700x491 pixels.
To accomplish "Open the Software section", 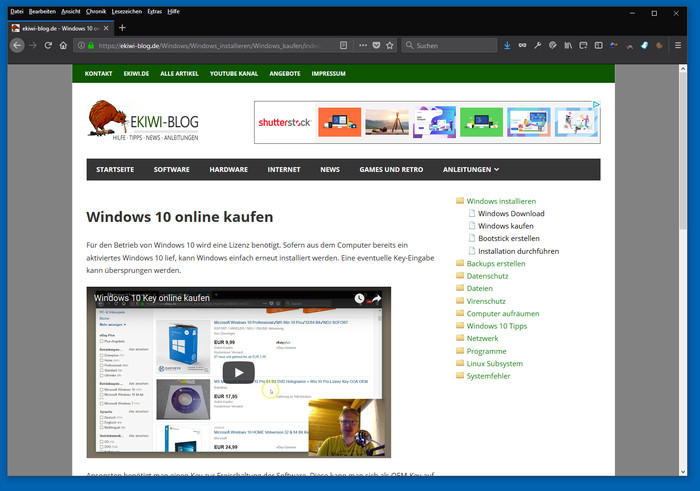I will [171, 170].
